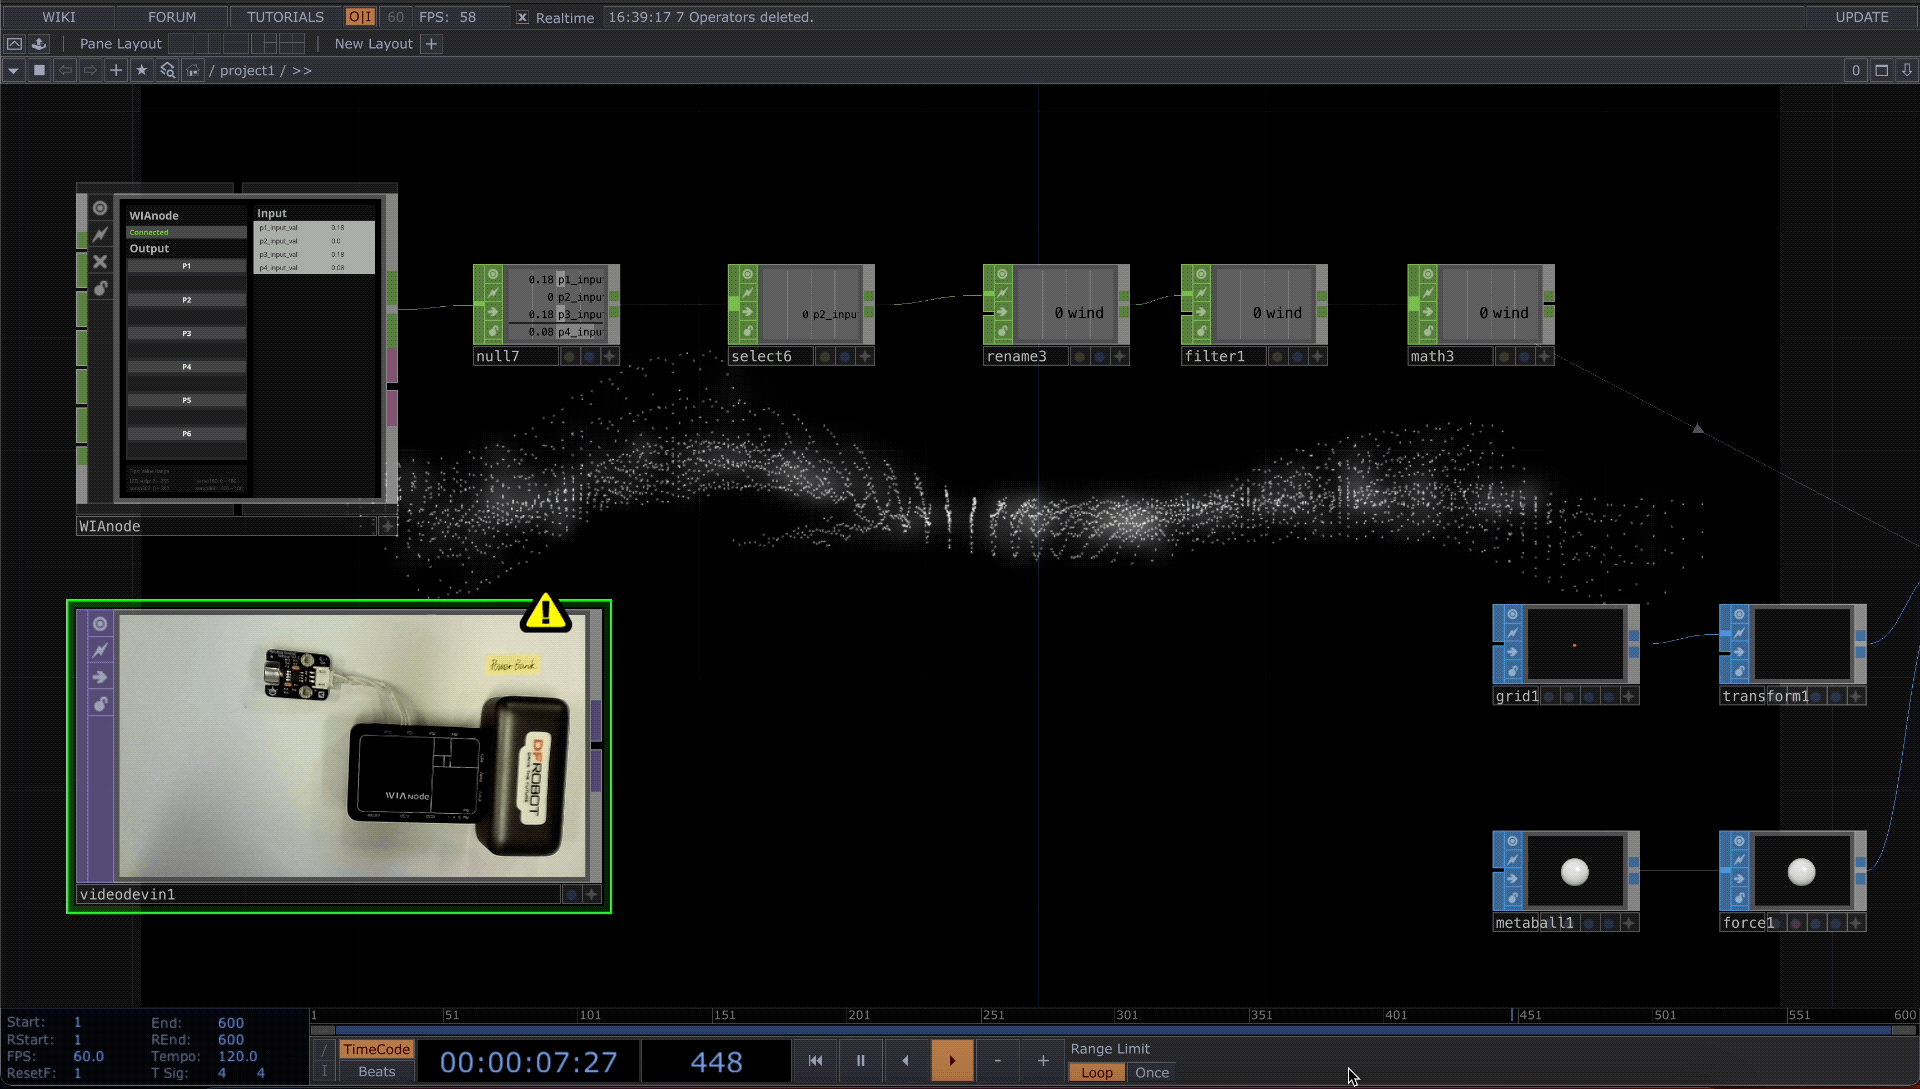The image size is (1920, 1089).
Task: Open the operator search icon
Action: 167,70
